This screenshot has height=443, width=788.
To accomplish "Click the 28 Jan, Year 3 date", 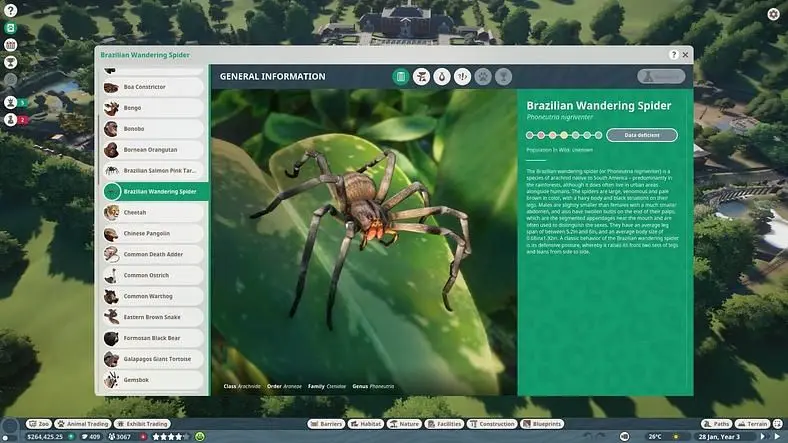I will pyautogui.click(x=719, y=437).
